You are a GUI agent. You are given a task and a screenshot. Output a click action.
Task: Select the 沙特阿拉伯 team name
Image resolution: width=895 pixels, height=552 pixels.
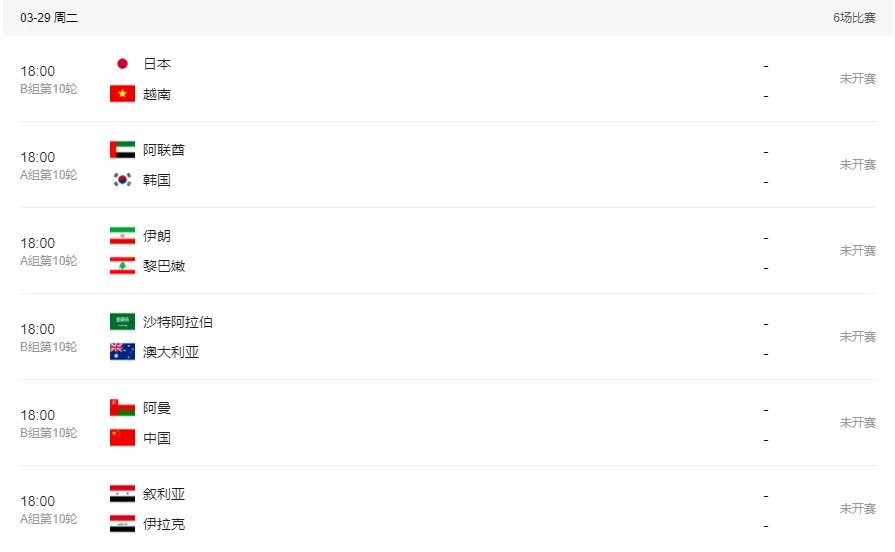(x=178, y=322)
